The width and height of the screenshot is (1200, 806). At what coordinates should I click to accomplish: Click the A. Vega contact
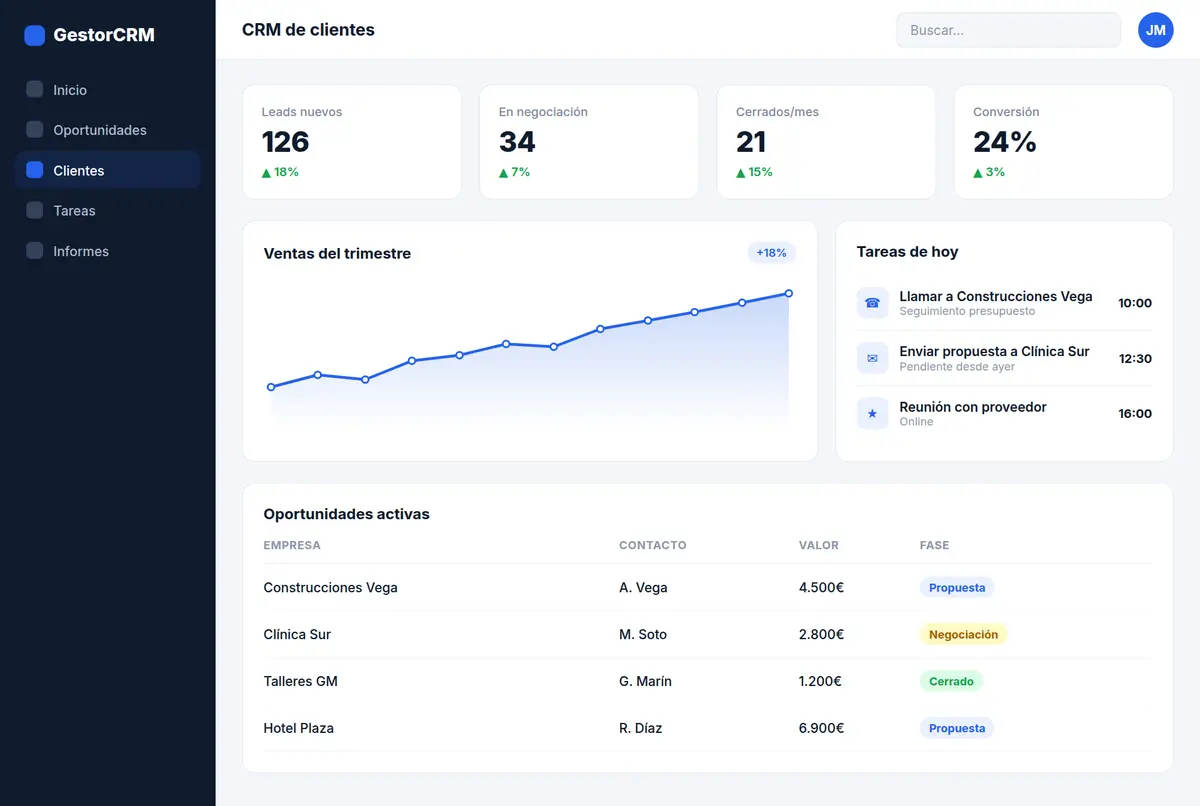coord(643,587)
